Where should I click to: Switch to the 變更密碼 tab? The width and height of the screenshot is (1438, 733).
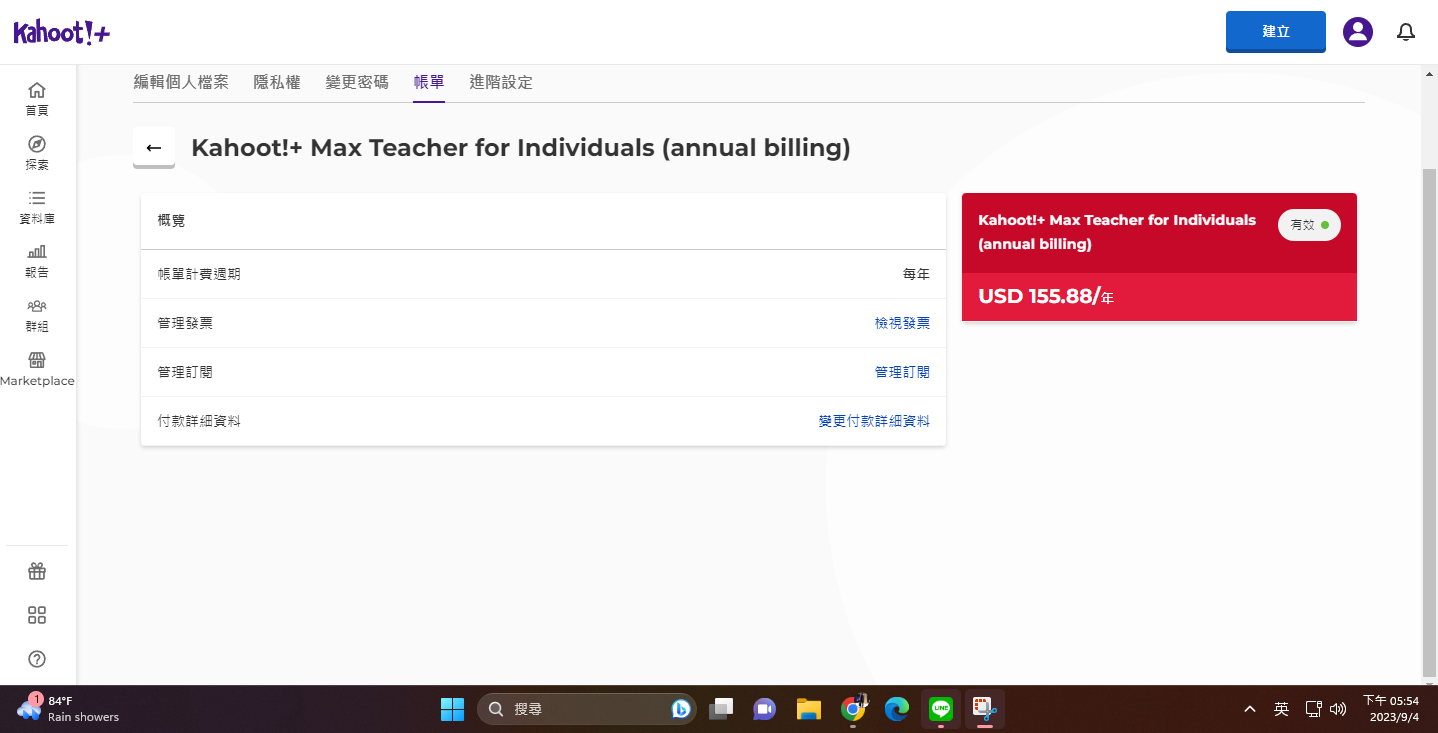357,82
